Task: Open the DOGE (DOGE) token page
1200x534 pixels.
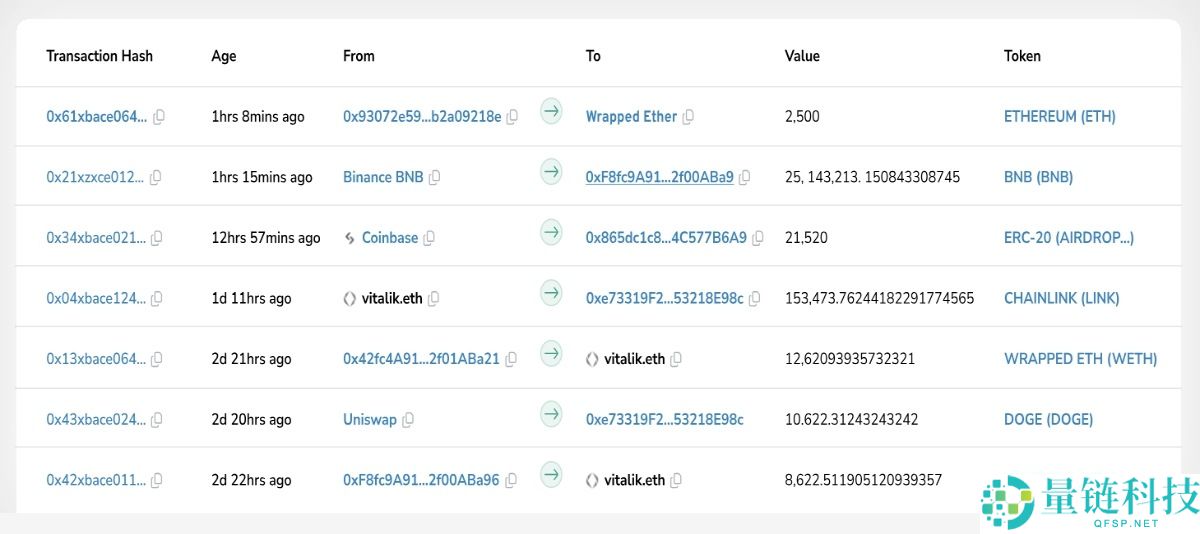Action: [1048, 419]
